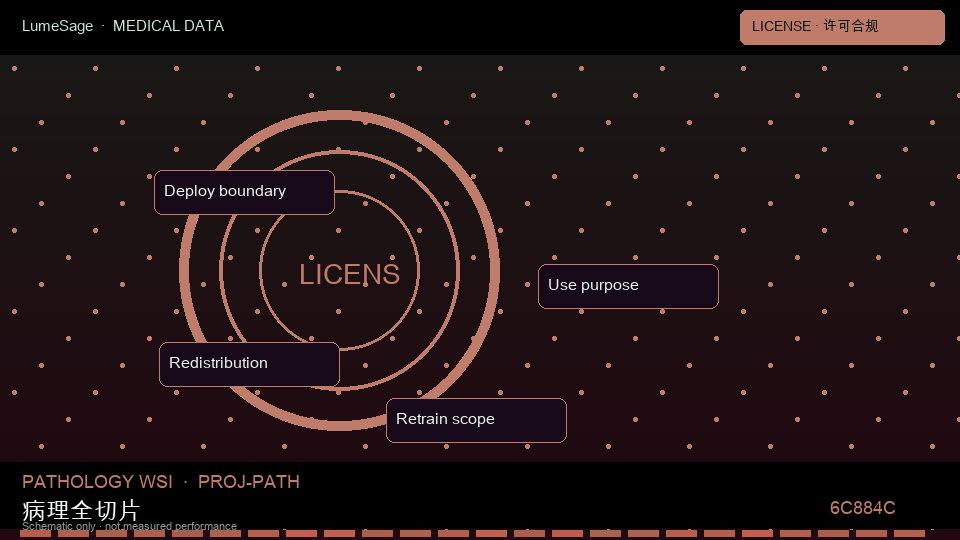Viewport: 960px width, 540px height.
Task: Click the Schematic only disclaimer text
Action: click(x=129, y=526)
